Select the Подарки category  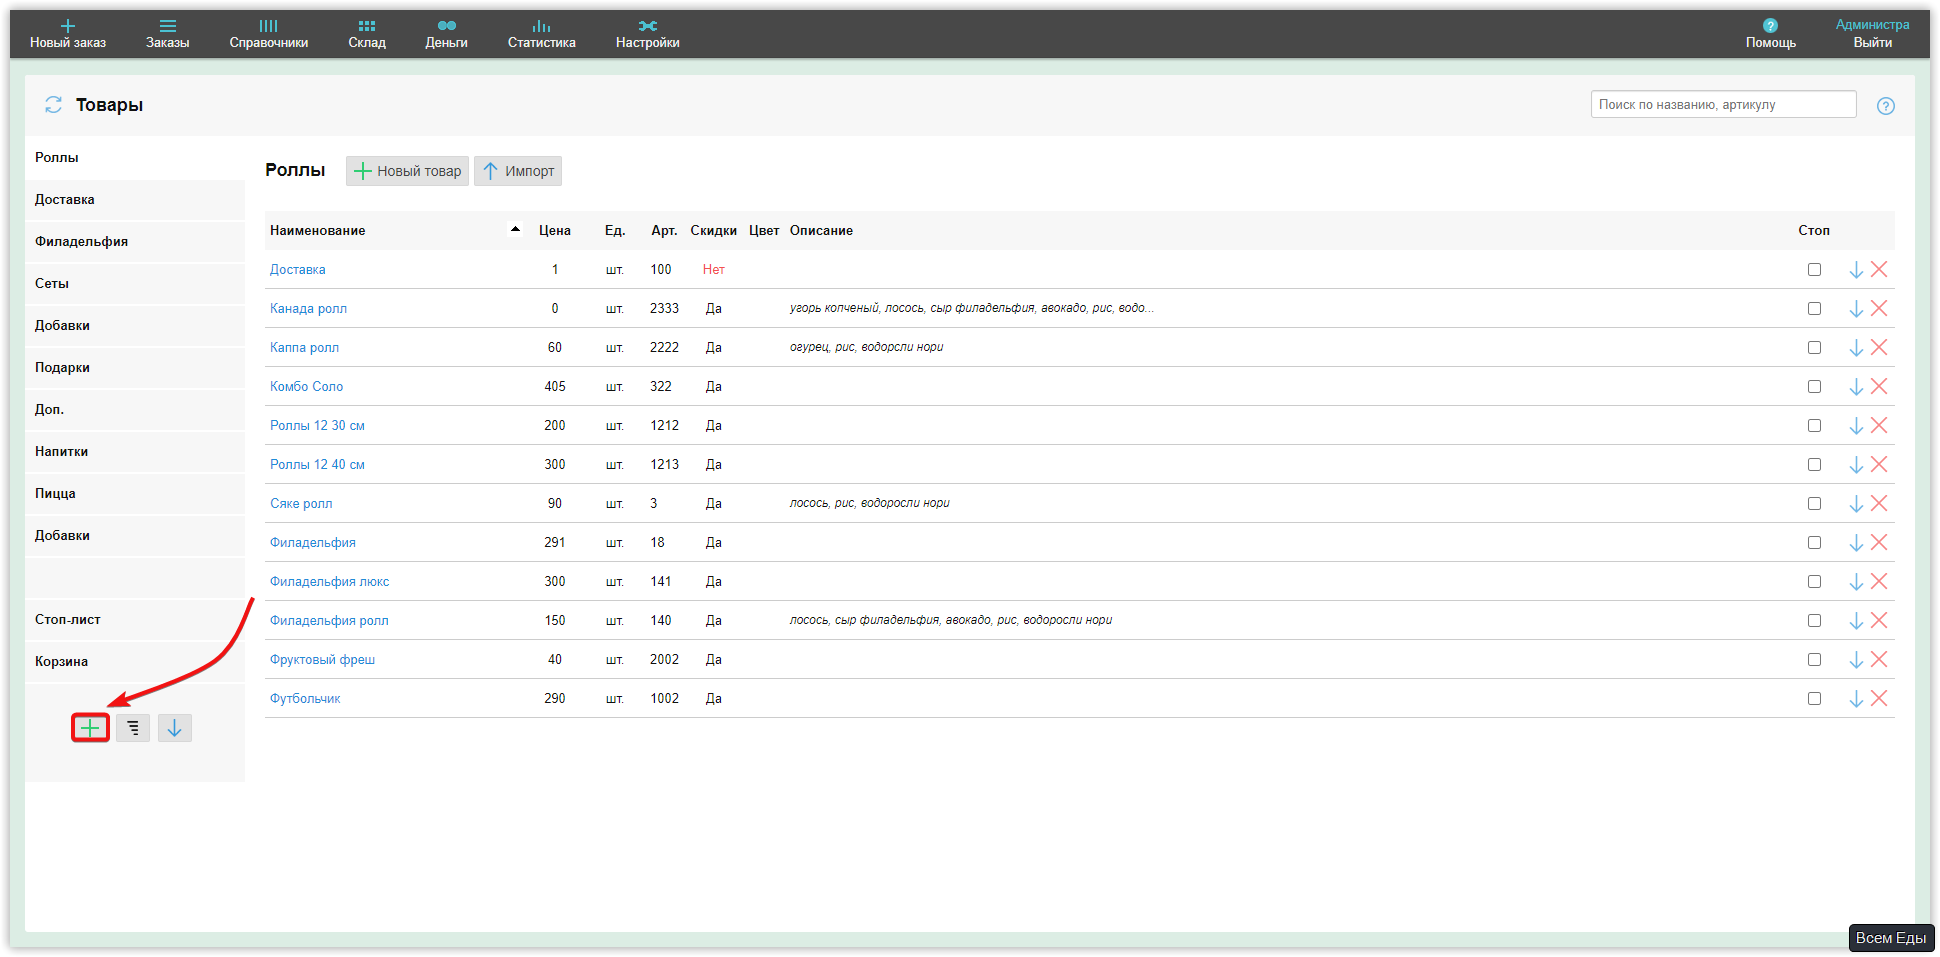pyautogui.click(x=135, y=367)
